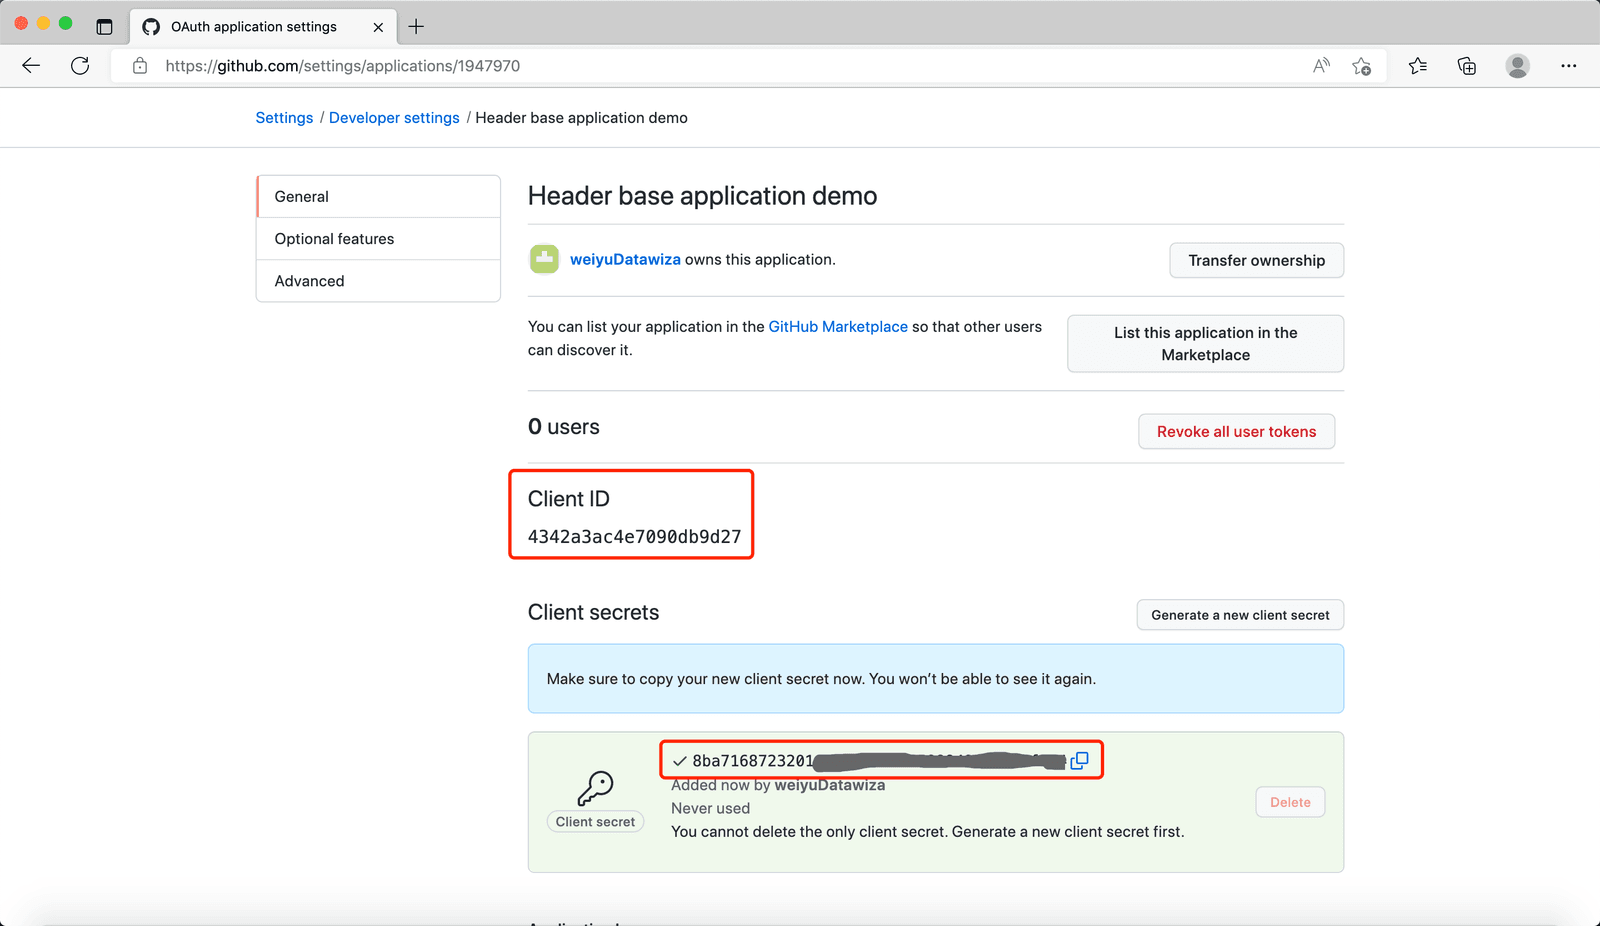Click the 'Client ID' heading
The width and height of the screenshot is (1600, 926).
click(x=568, y=499)
